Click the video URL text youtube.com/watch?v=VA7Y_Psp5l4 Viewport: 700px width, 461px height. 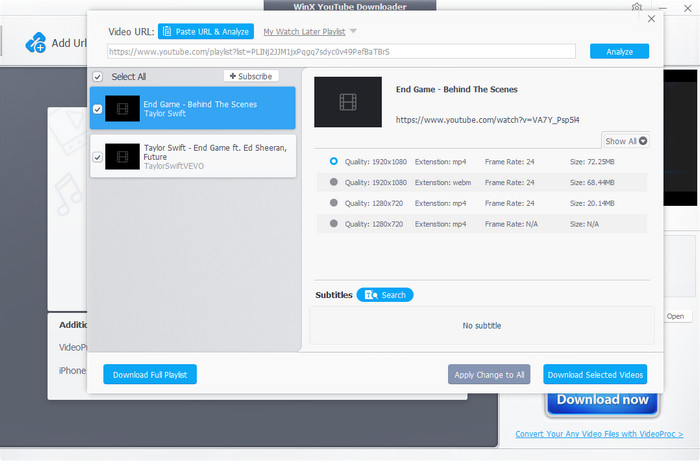click(488, 120)
